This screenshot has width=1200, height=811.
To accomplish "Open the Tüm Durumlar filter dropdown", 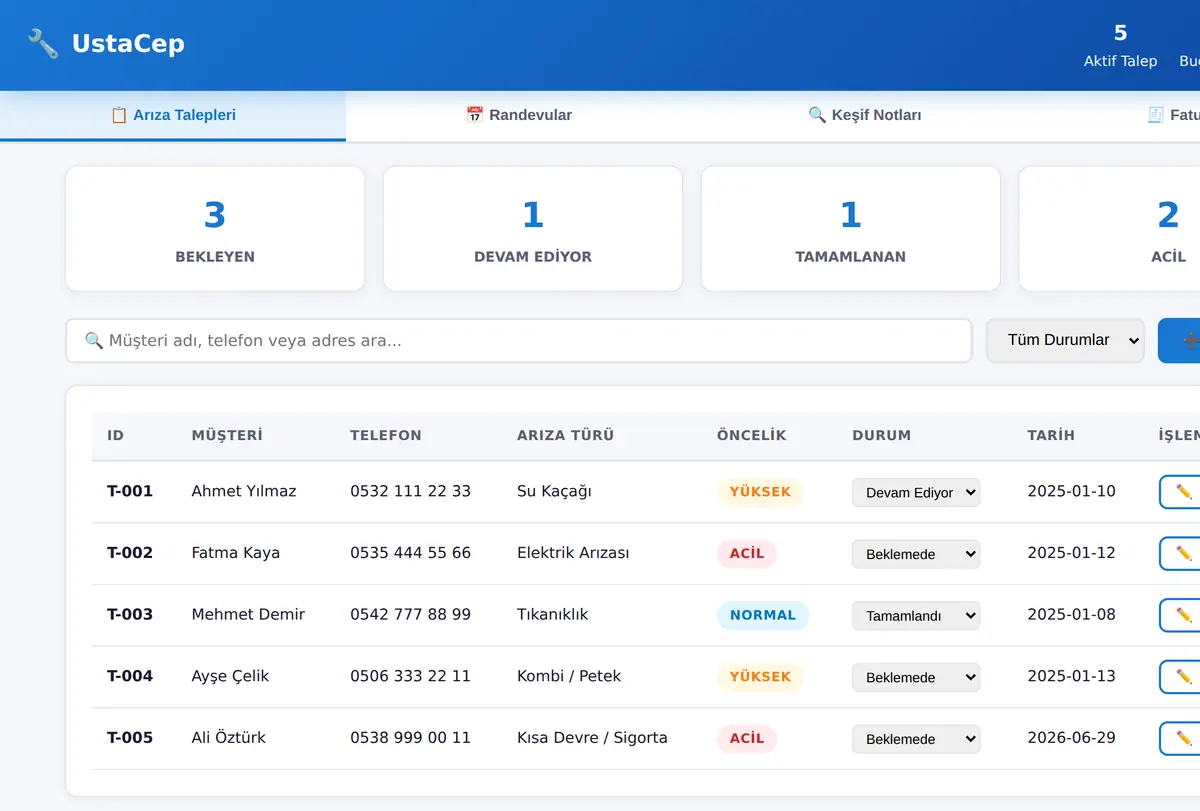I will [x=1065, y=340].
